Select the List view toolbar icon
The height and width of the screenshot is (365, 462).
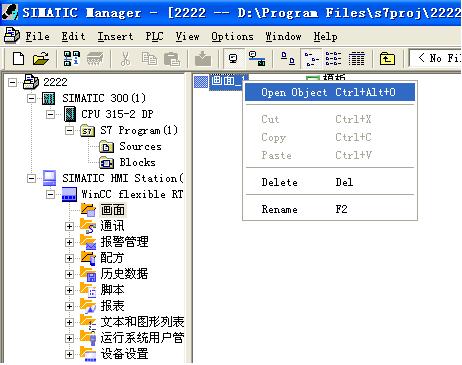pyautogui.click(x=333, y=59)
